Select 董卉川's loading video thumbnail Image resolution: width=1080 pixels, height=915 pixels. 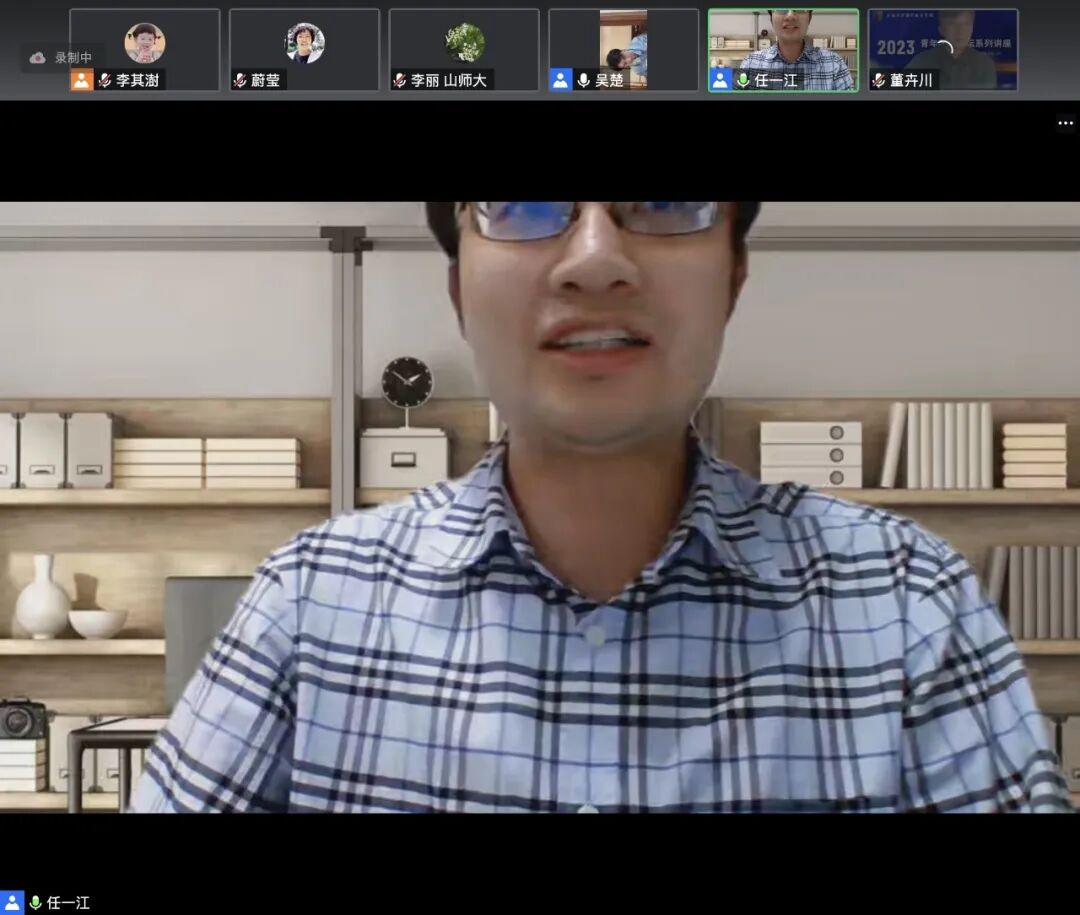(943, 44)
